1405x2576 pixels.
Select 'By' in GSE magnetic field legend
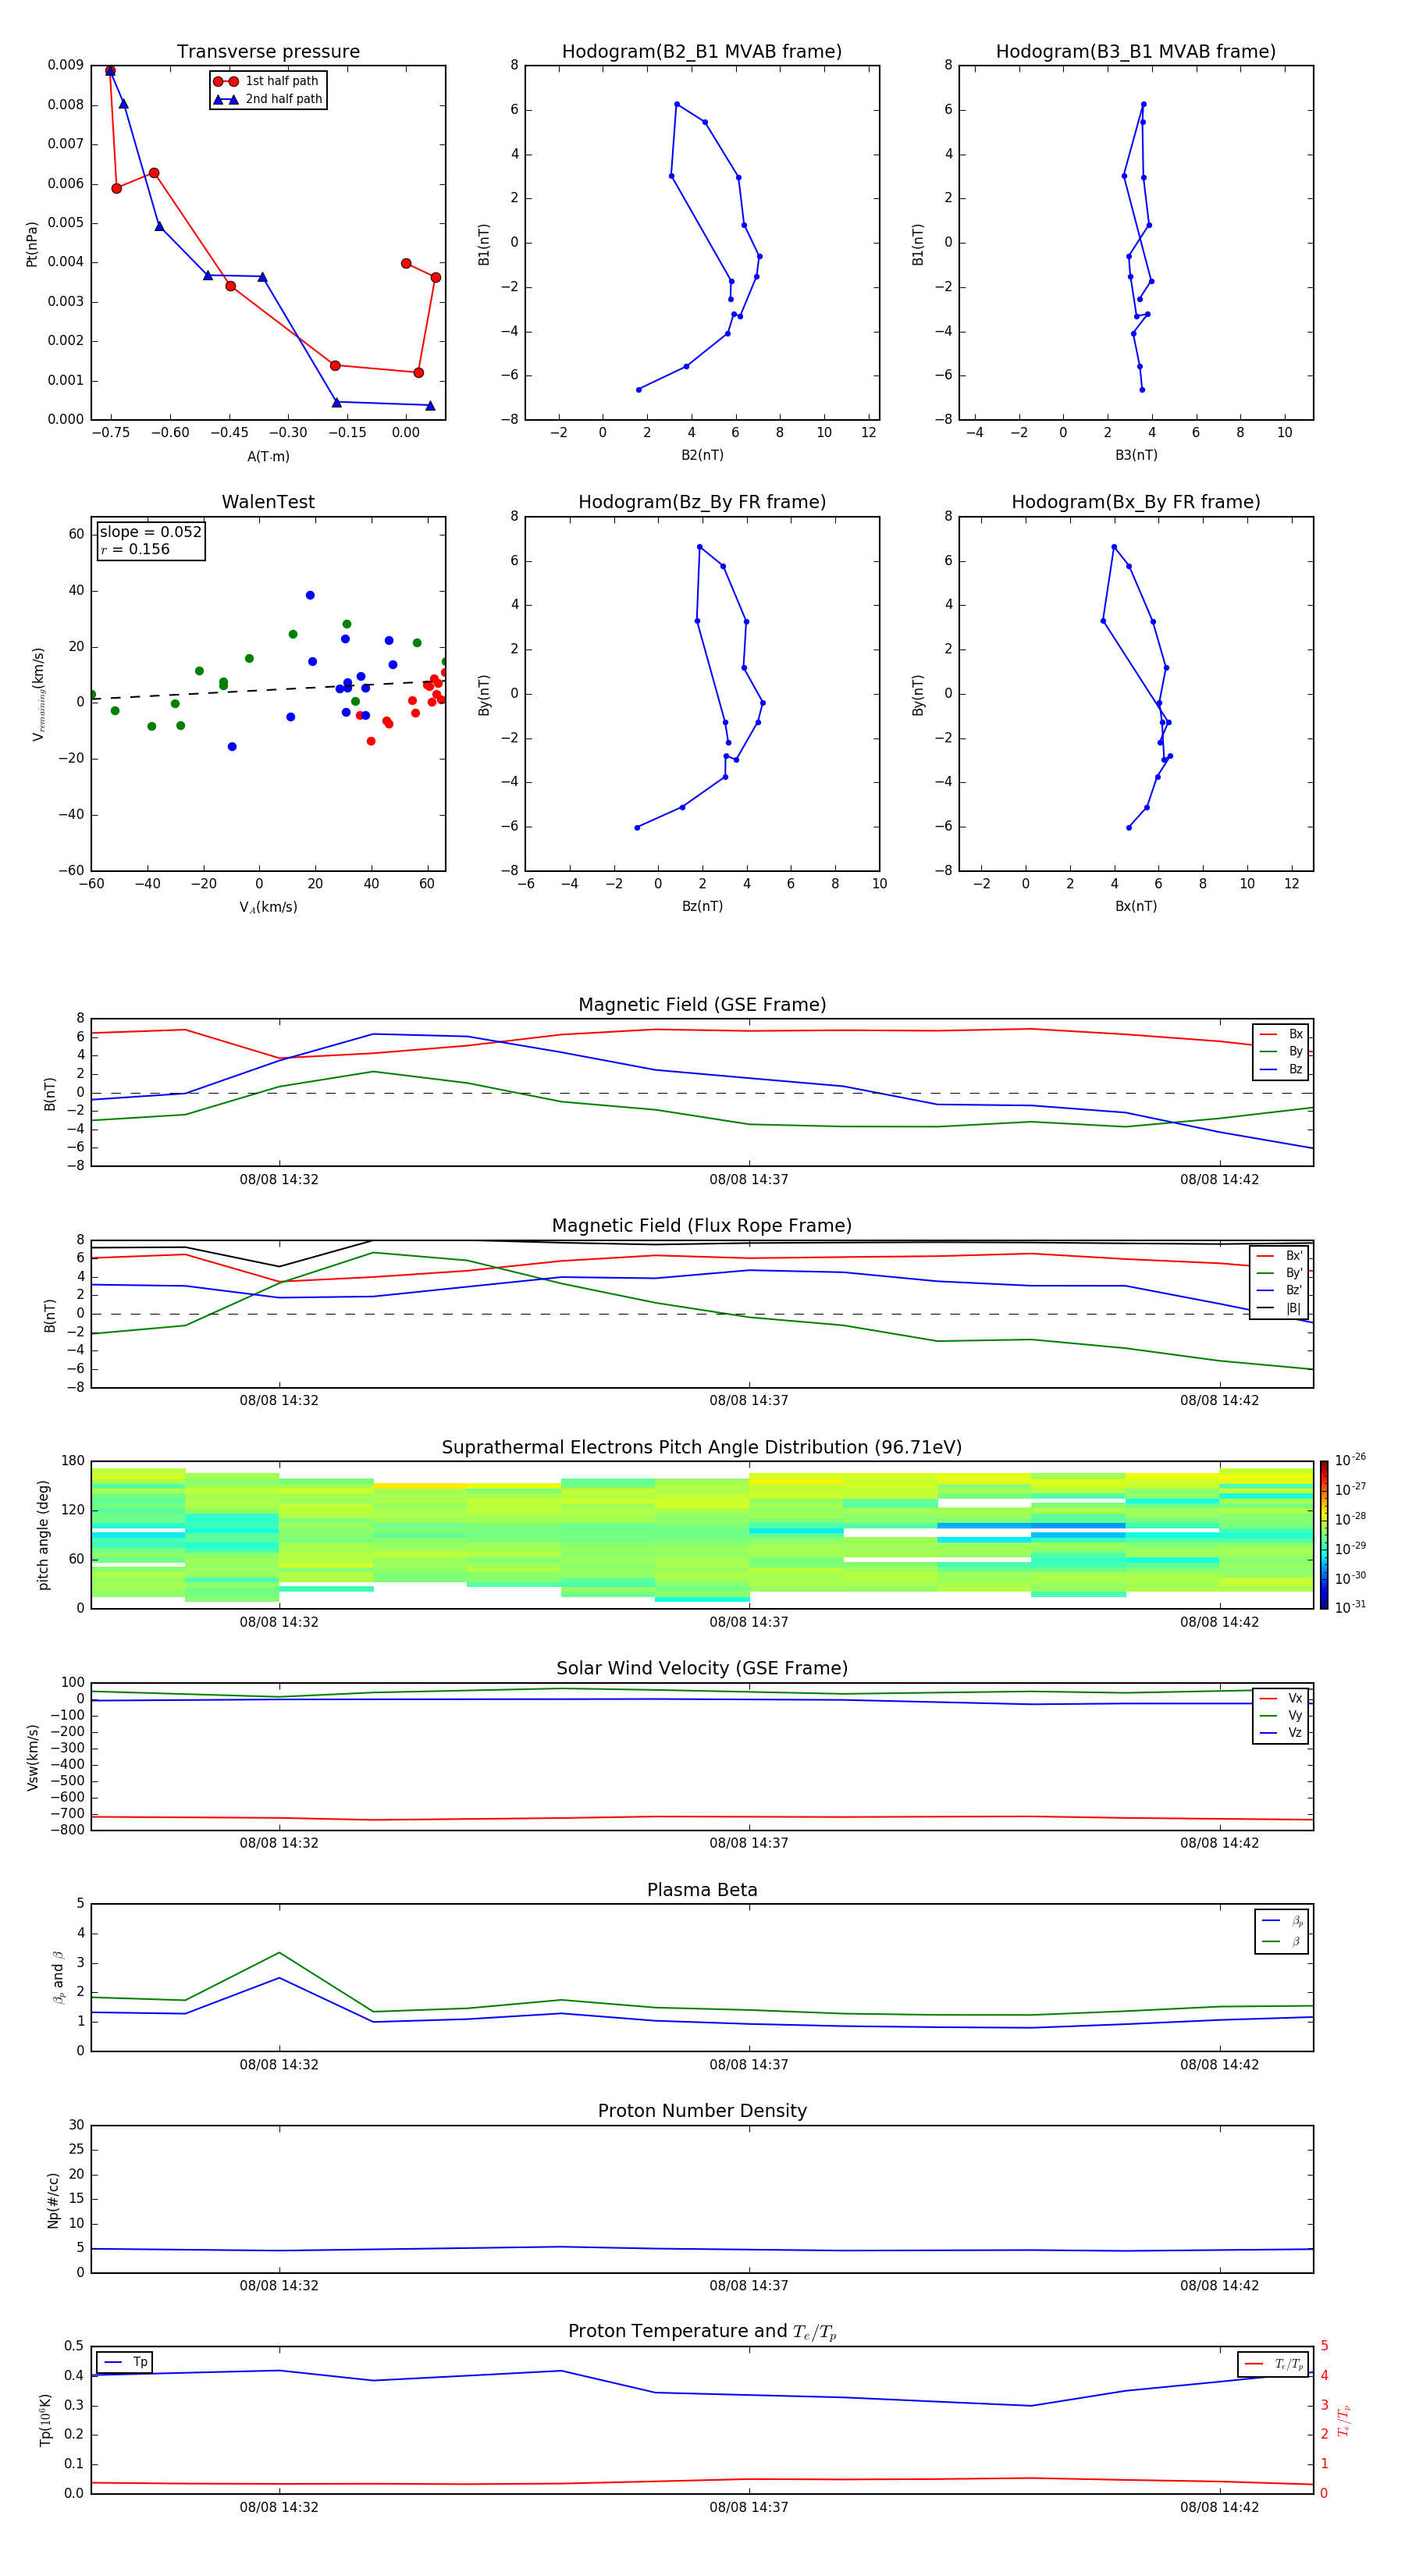pos(1281,1051)
